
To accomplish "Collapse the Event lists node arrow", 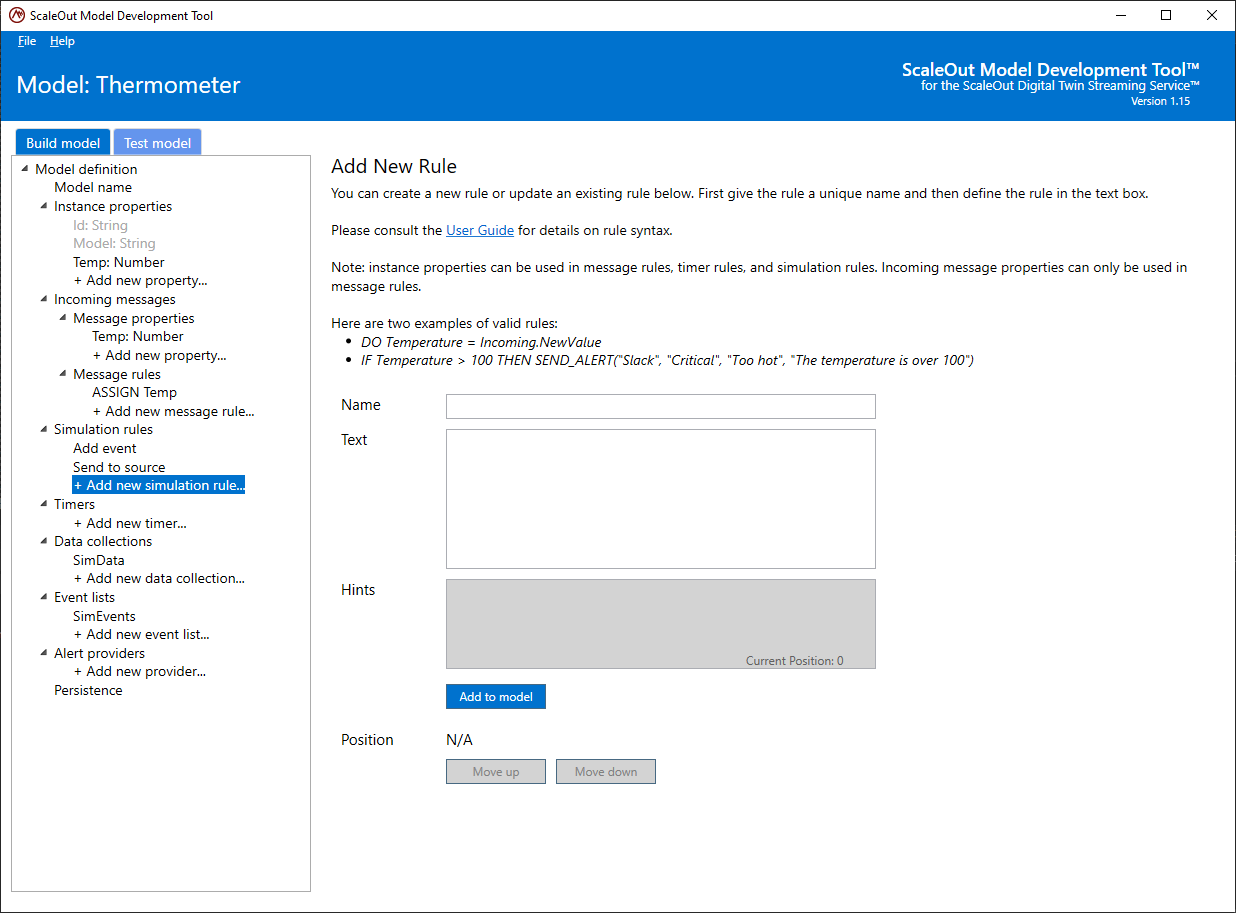I will click(x=43, y=597).
